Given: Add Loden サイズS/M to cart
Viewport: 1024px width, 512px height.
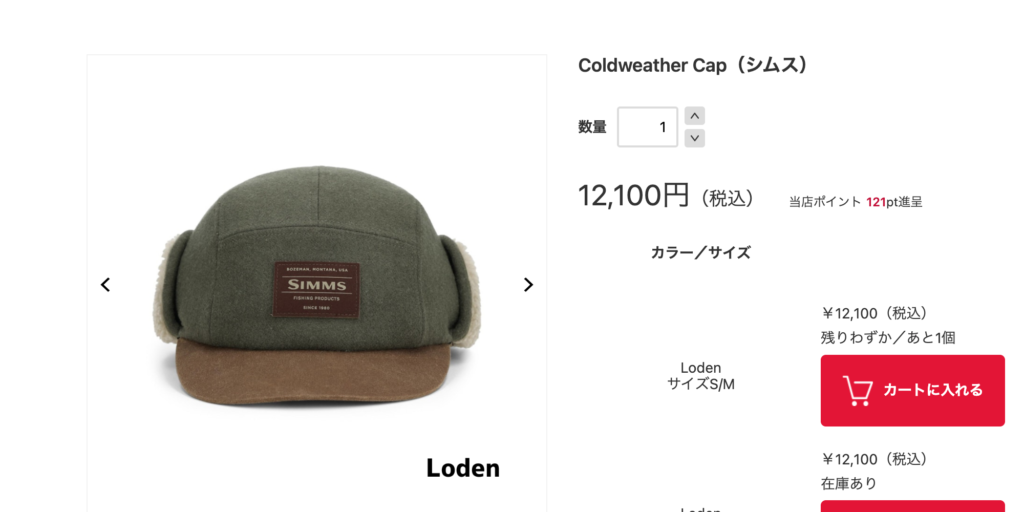Looking at the screenshot, I should (912, 391).
